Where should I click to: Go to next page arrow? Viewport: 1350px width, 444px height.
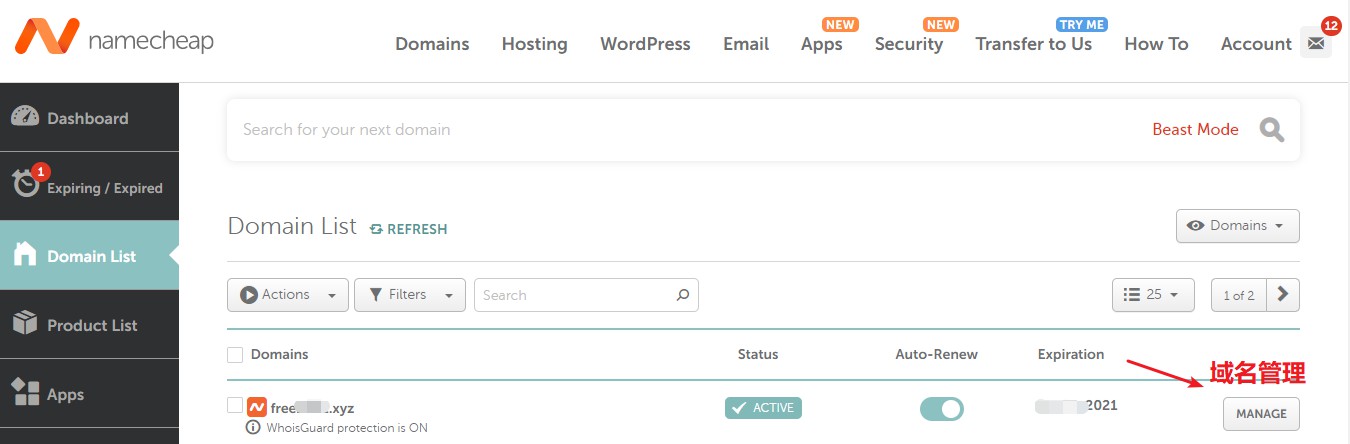coord(1283,295)
